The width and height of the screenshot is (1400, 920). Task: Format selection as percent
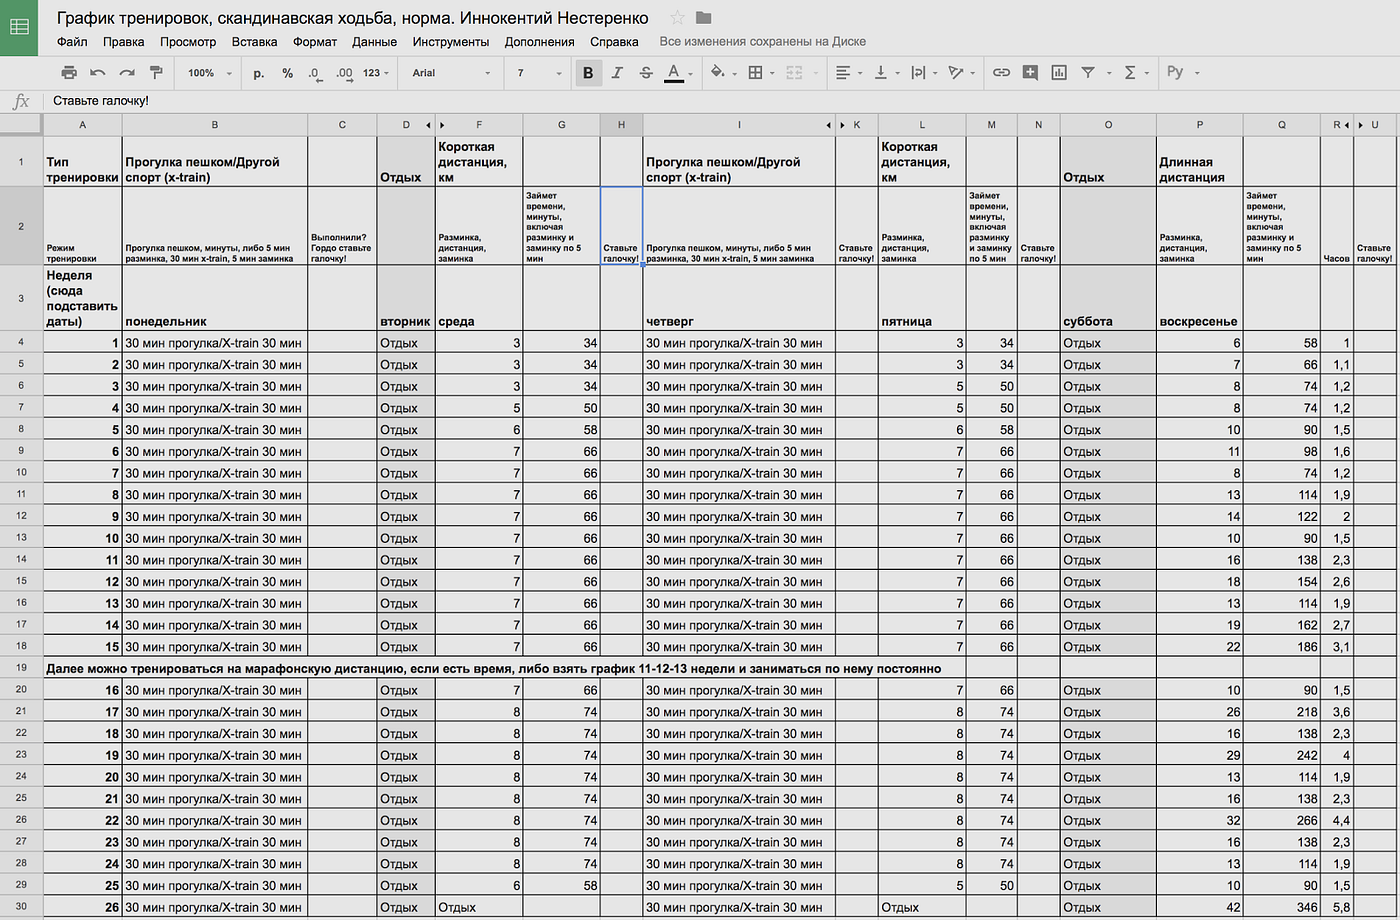(x=288, y=73)
